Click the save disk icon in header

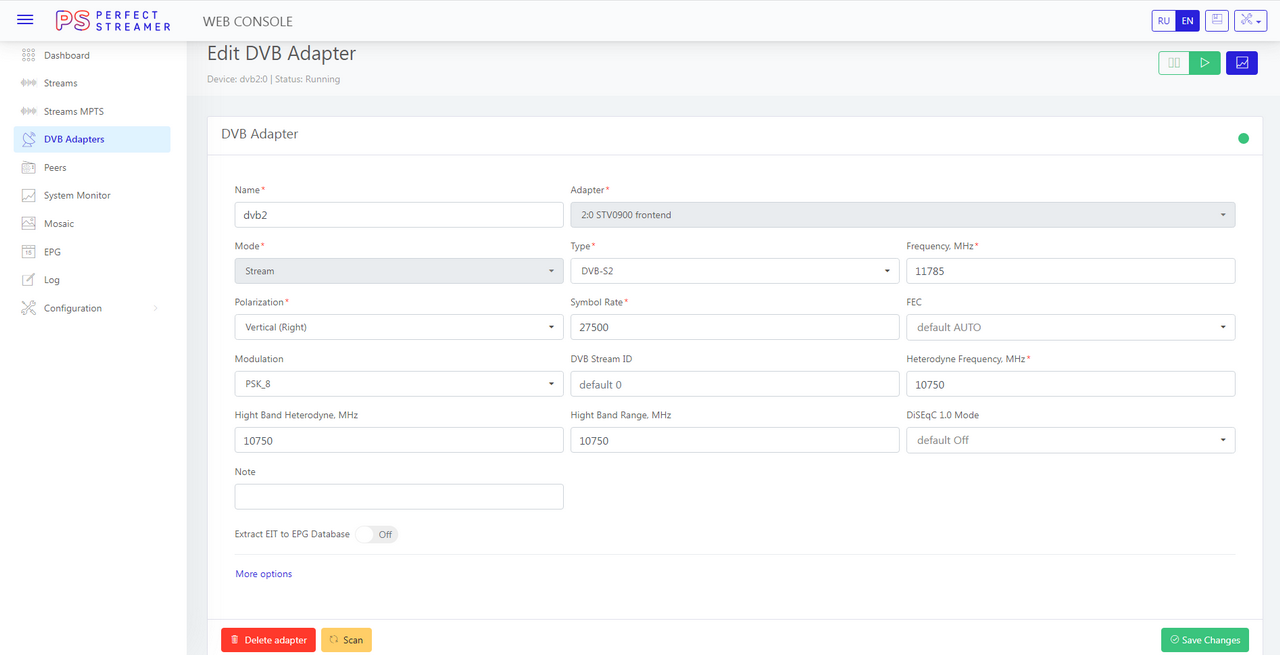point(1216,20)
